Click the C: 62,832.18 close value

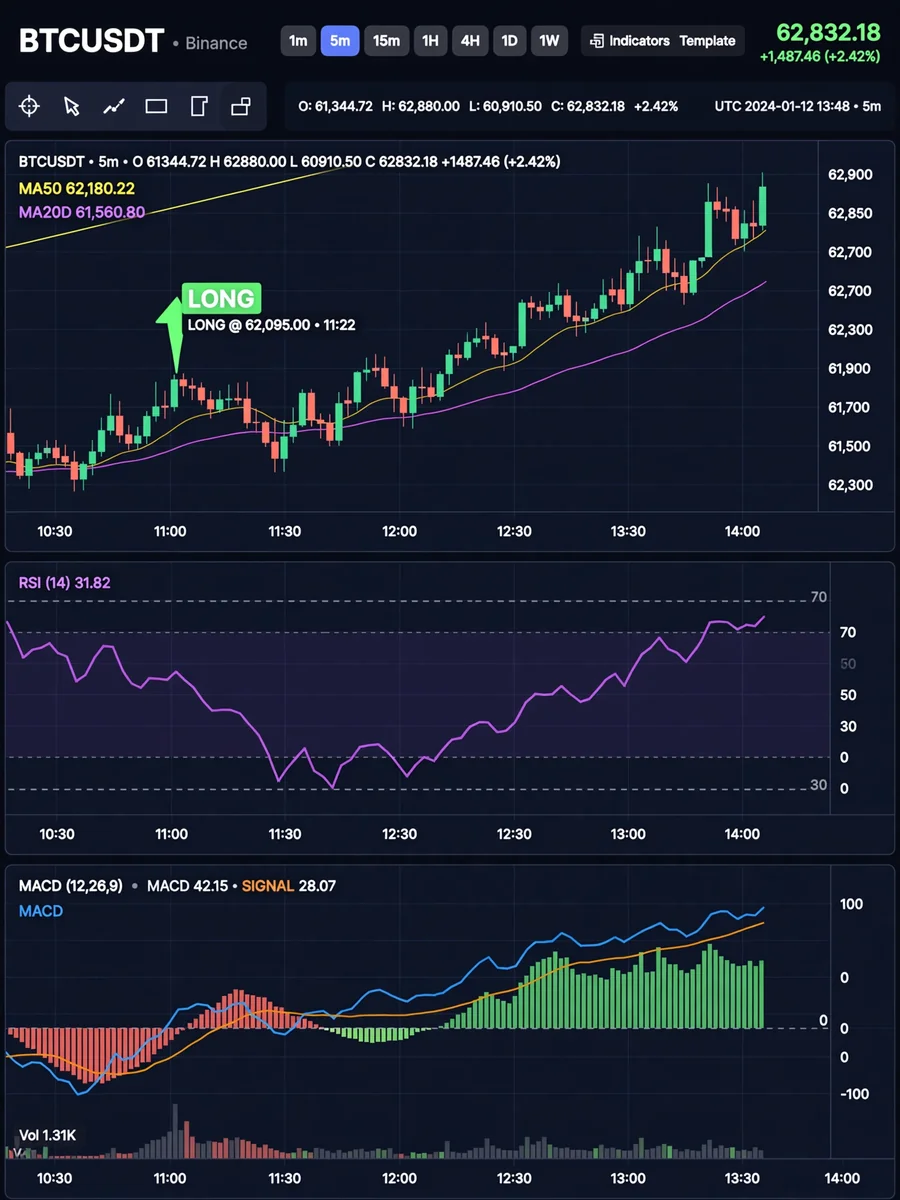(x=589, y=106)
